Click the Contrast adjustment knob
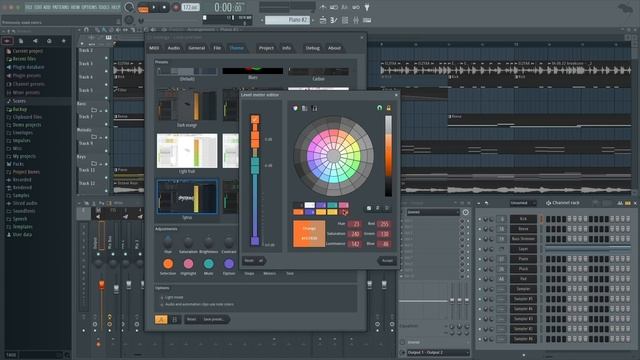This screenshot has height=360, width=640. [x=229, y=242]
